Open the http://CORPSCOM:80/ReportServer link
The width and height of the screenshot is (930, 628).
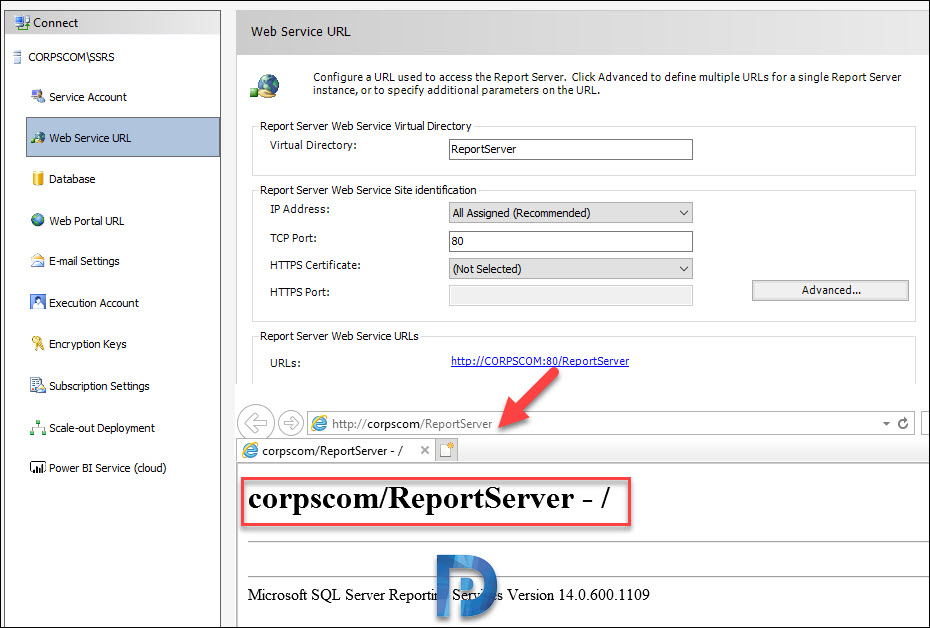[x=540, y=361]
